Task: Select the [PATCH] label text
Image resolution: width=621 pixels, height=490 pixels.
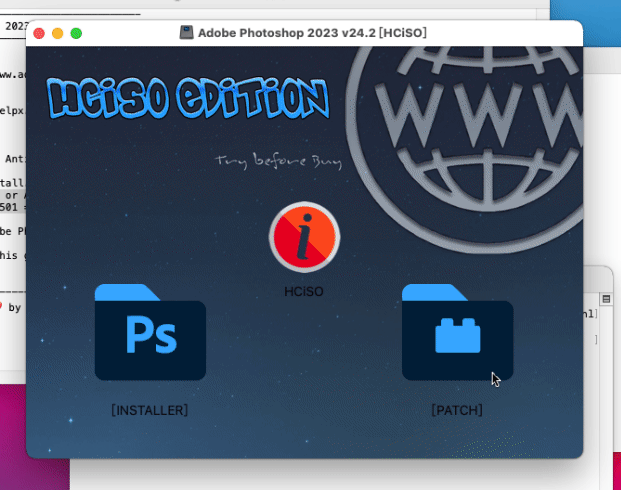Action: [457, 410]
